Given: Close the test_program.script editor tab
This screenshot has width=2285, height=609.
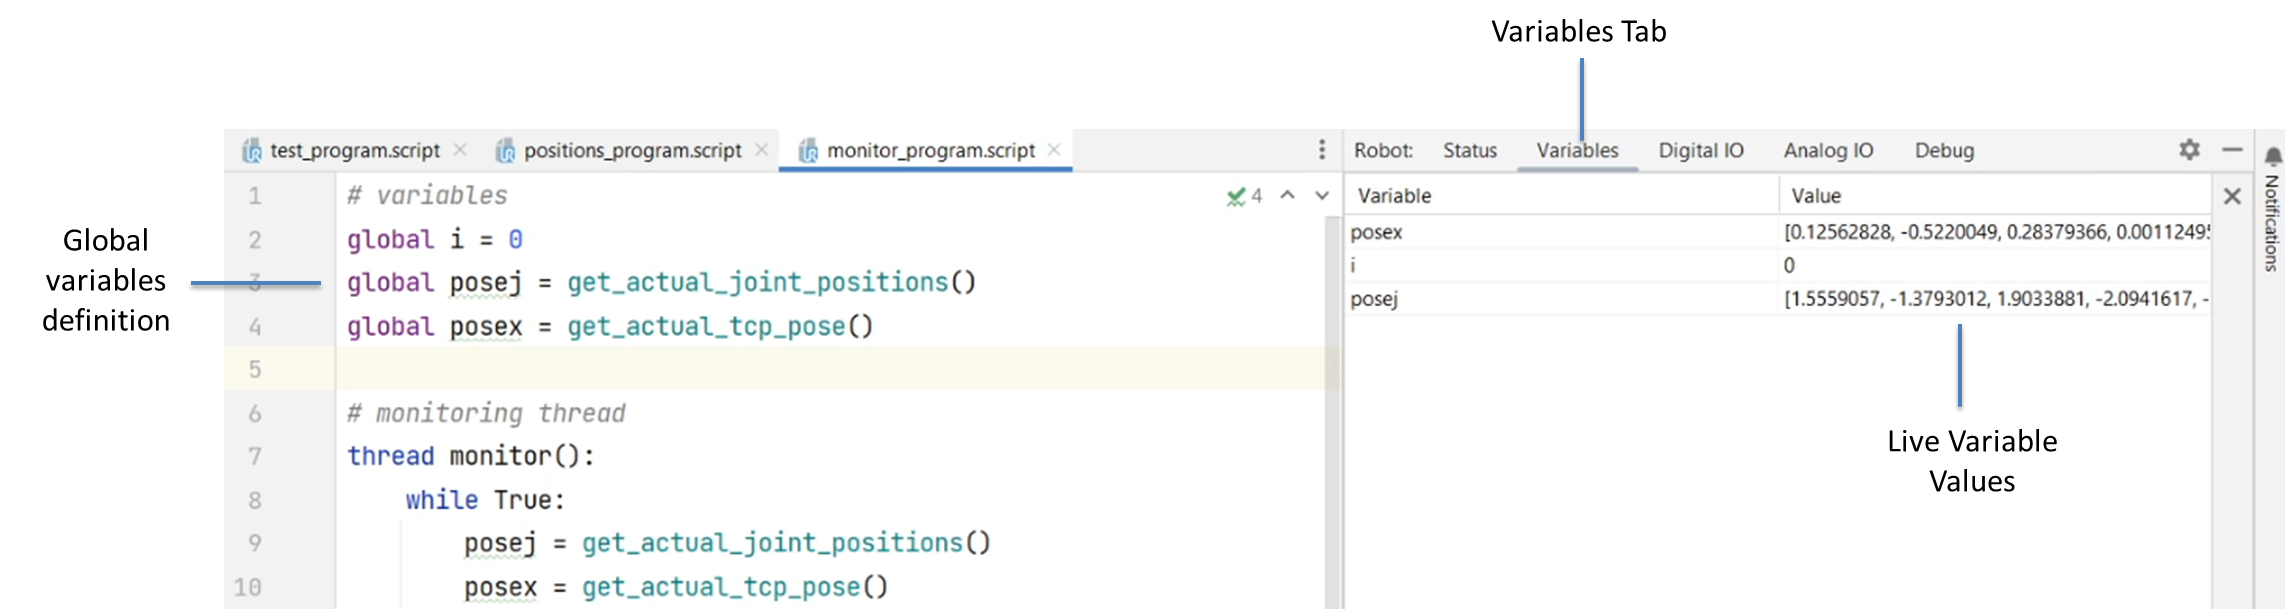Looking at the screenshot, I should [460, 150].
